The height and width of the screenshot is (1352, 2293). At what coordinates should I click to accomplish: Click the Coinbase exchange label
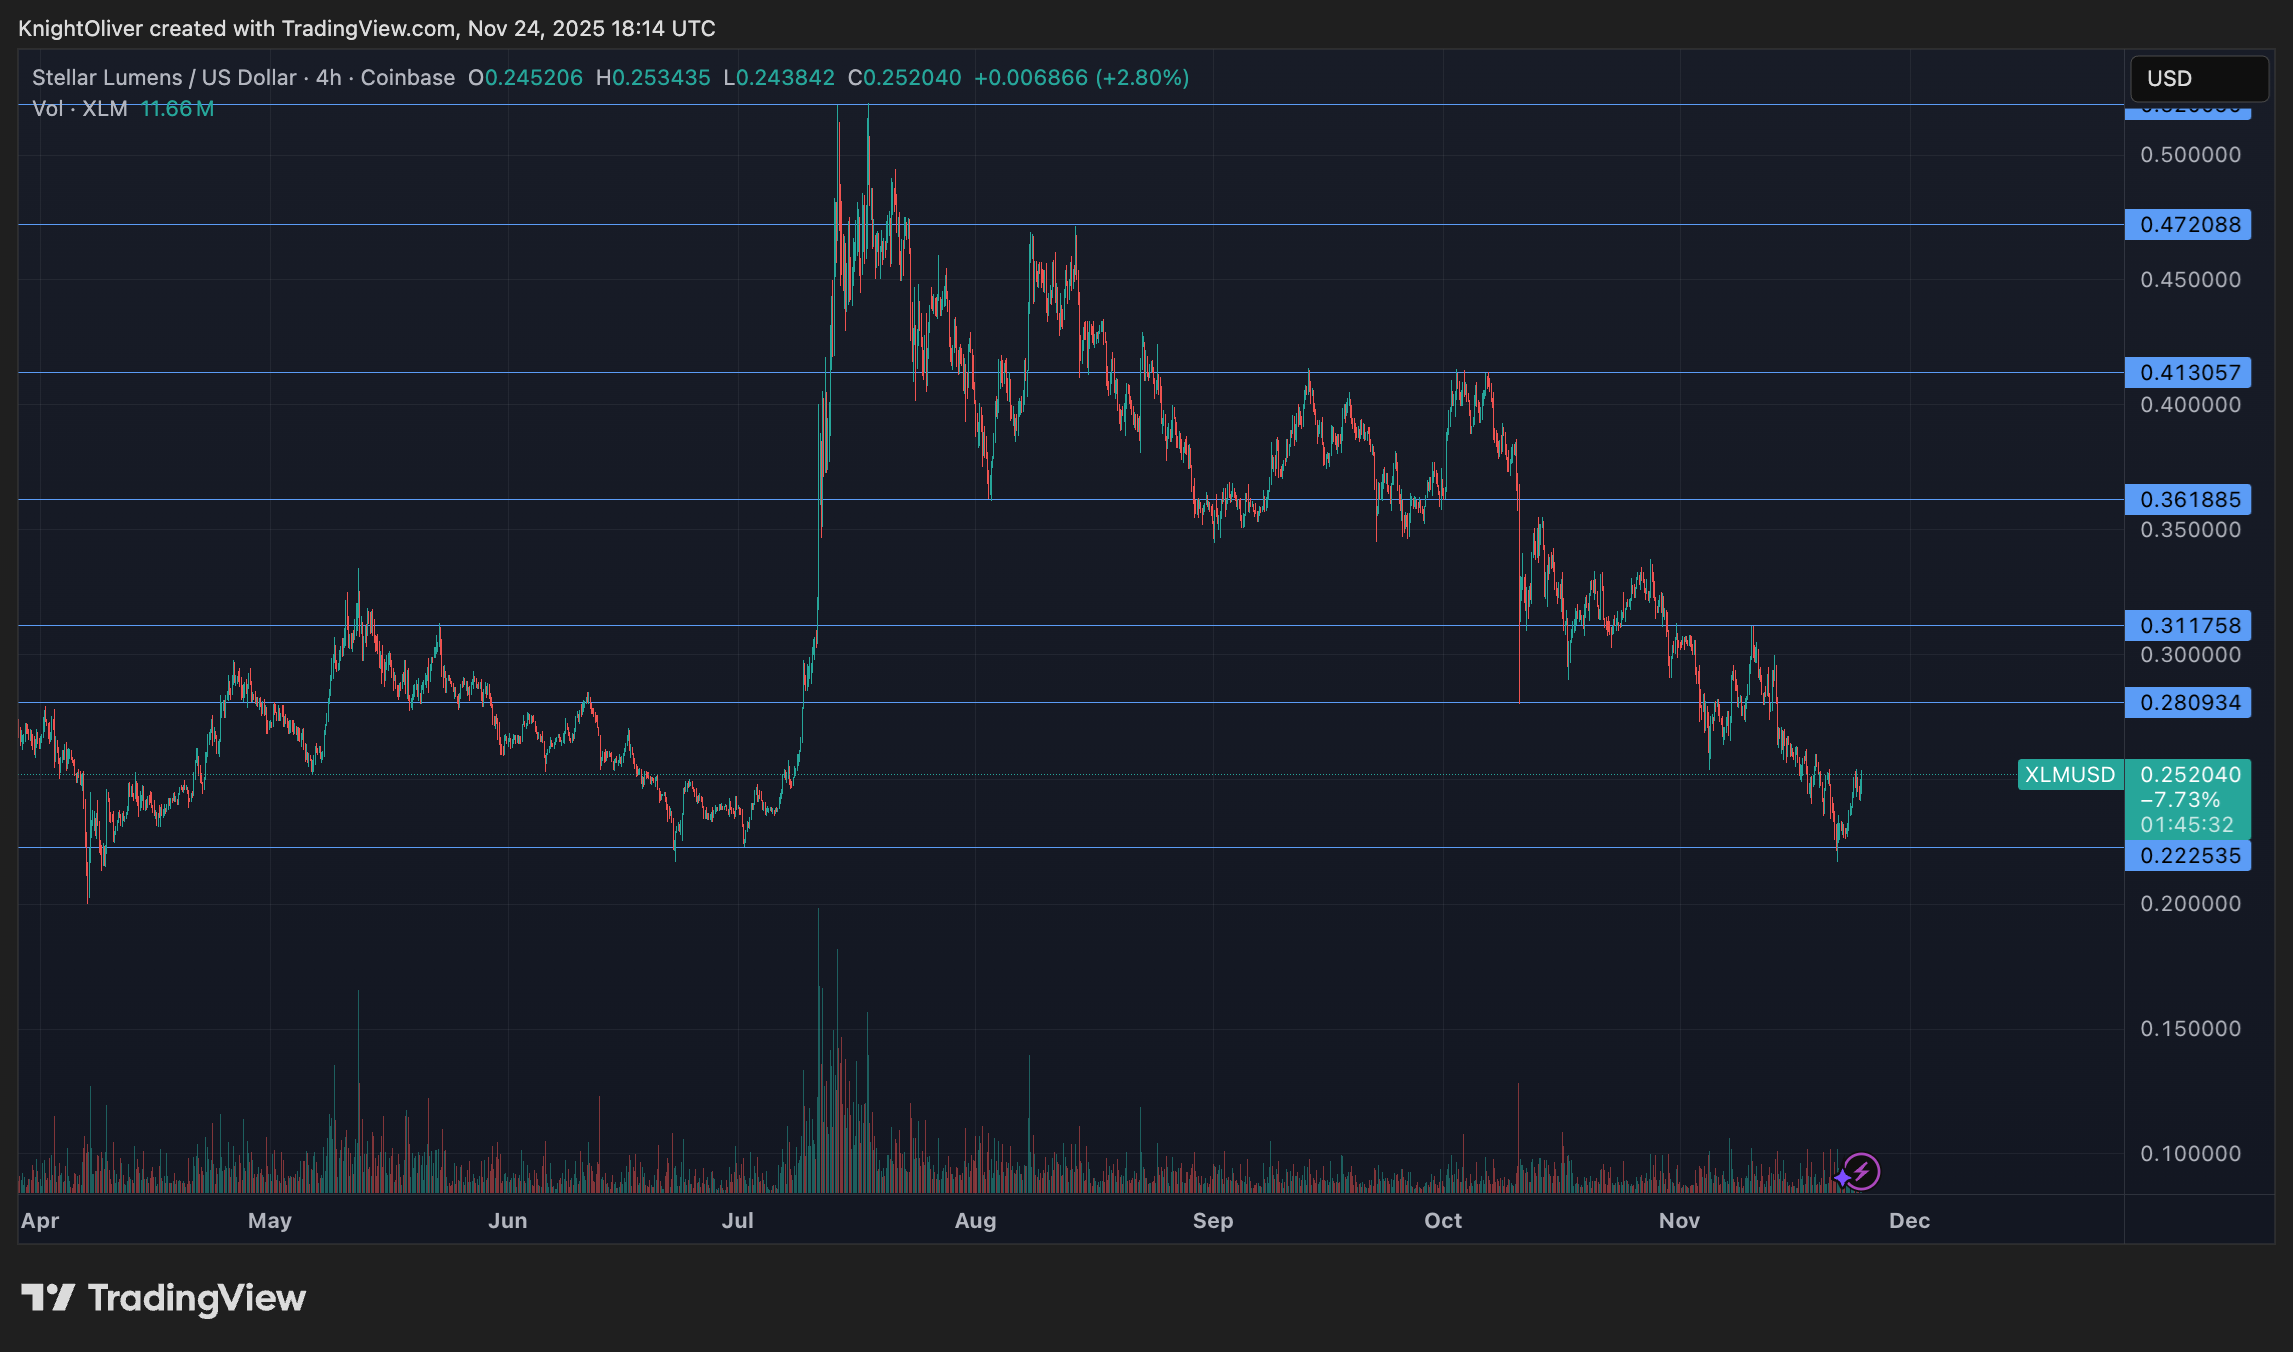point(407,77)
